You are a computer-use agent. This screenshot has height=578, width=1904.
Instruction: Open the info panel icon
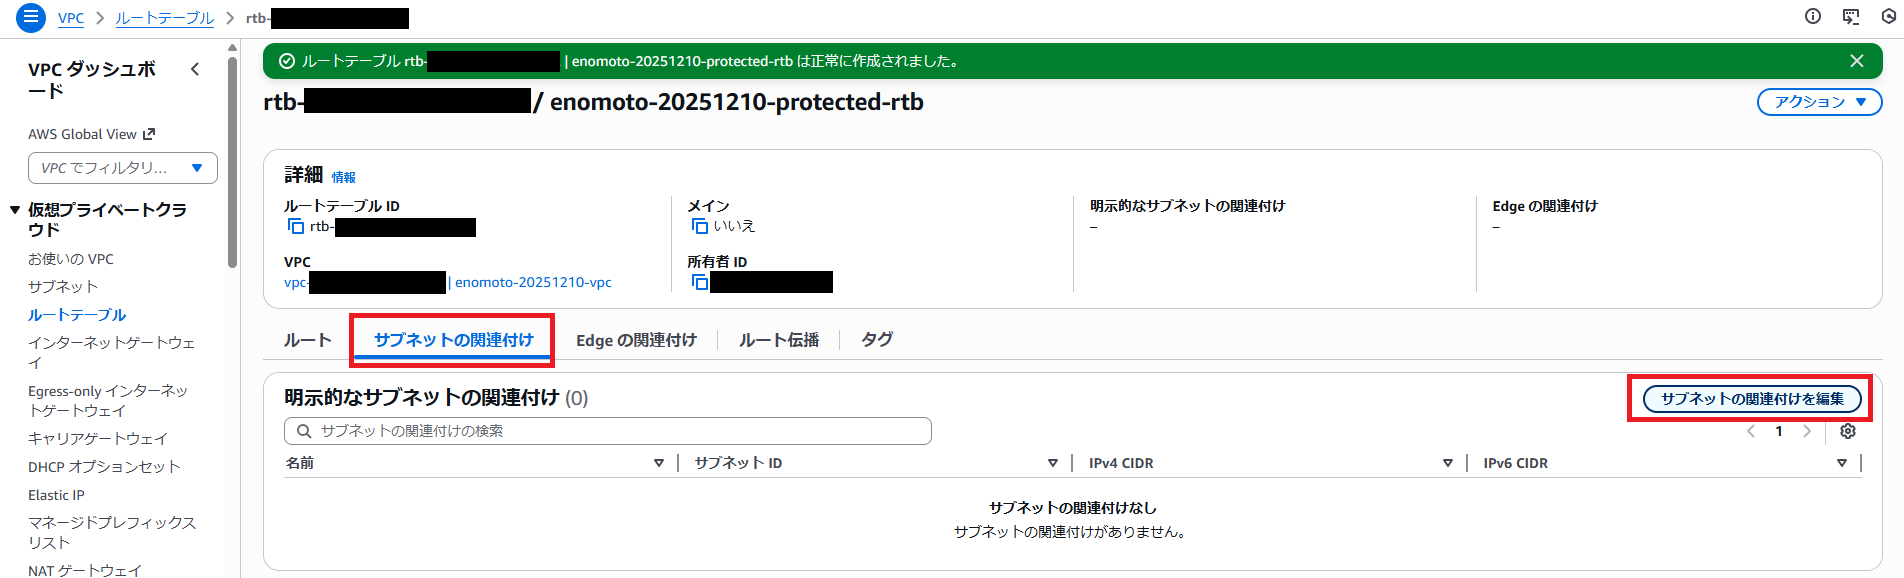(x=1813, y=16)
